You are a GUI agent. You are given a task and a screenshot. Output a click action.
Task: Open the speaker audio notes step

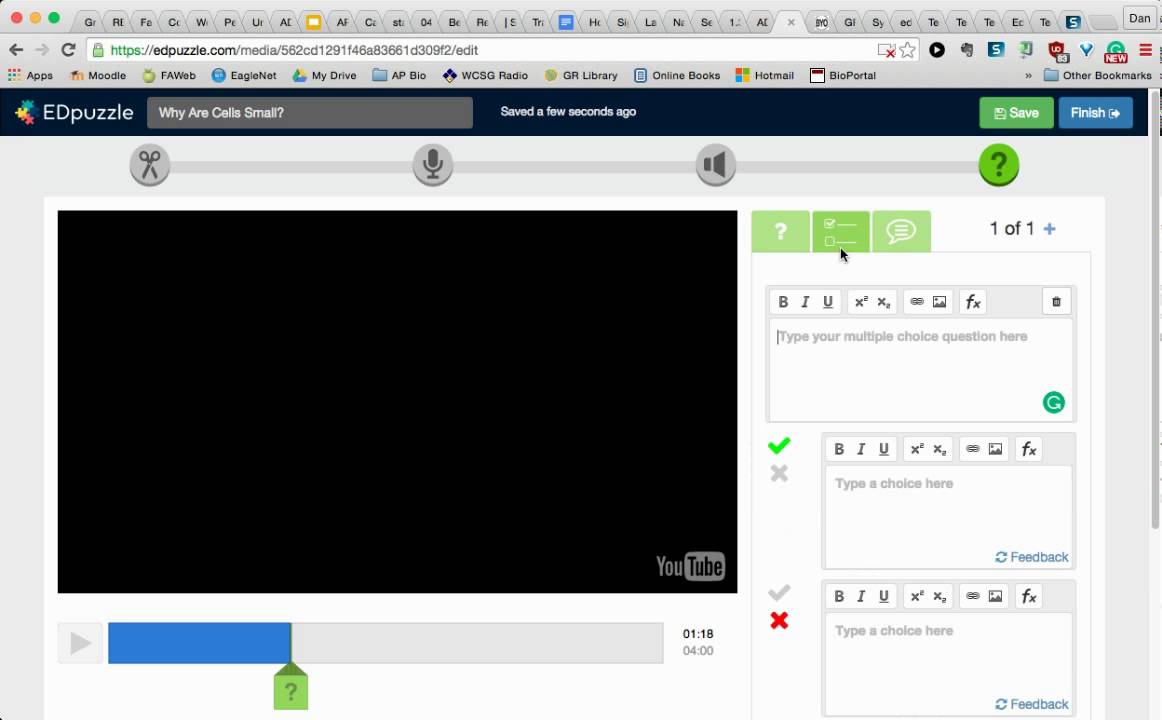point(716,164)
